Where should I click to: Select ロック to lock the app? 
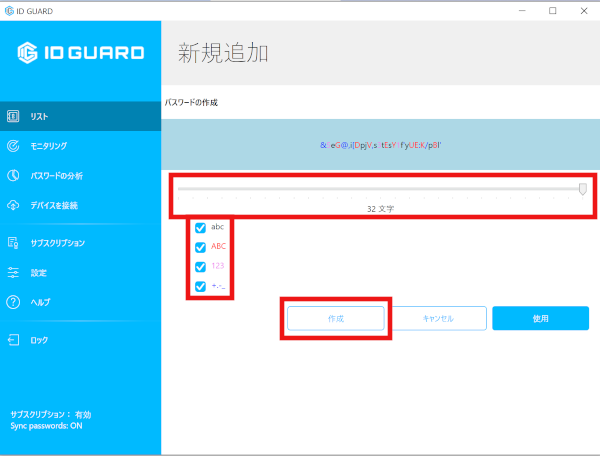(80, 340)
